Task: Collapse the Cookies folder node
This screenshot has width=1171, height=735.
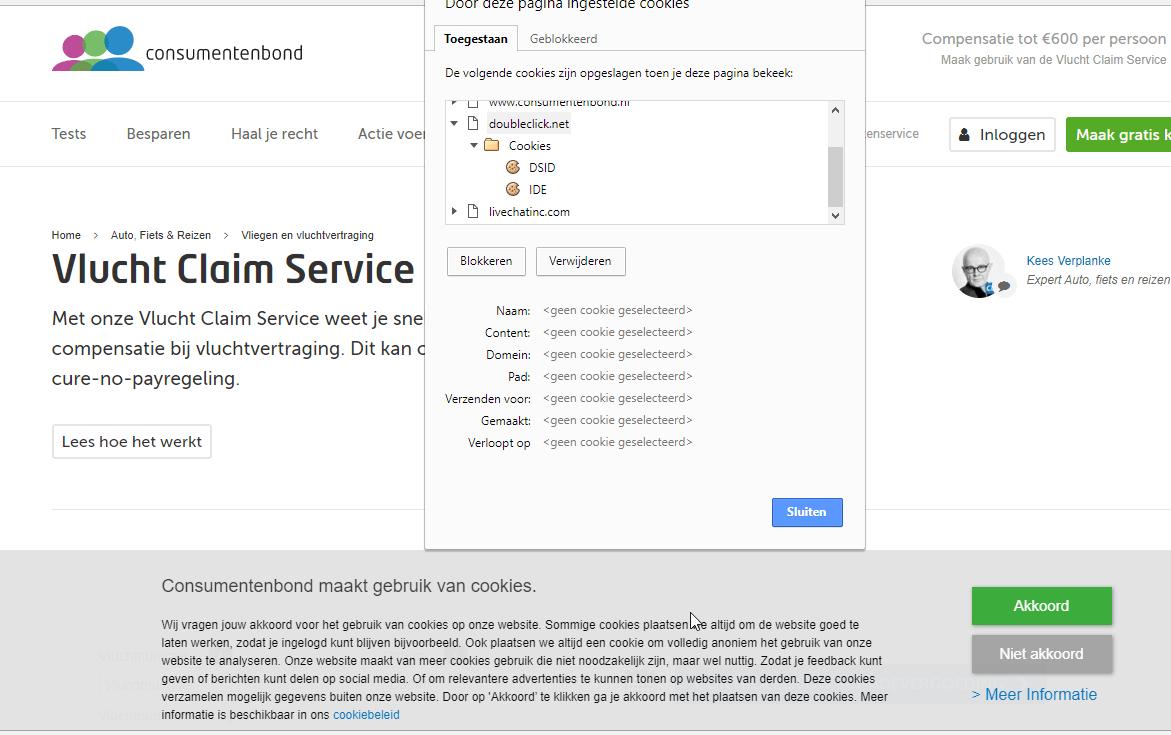Action: (x=474, y=146)
